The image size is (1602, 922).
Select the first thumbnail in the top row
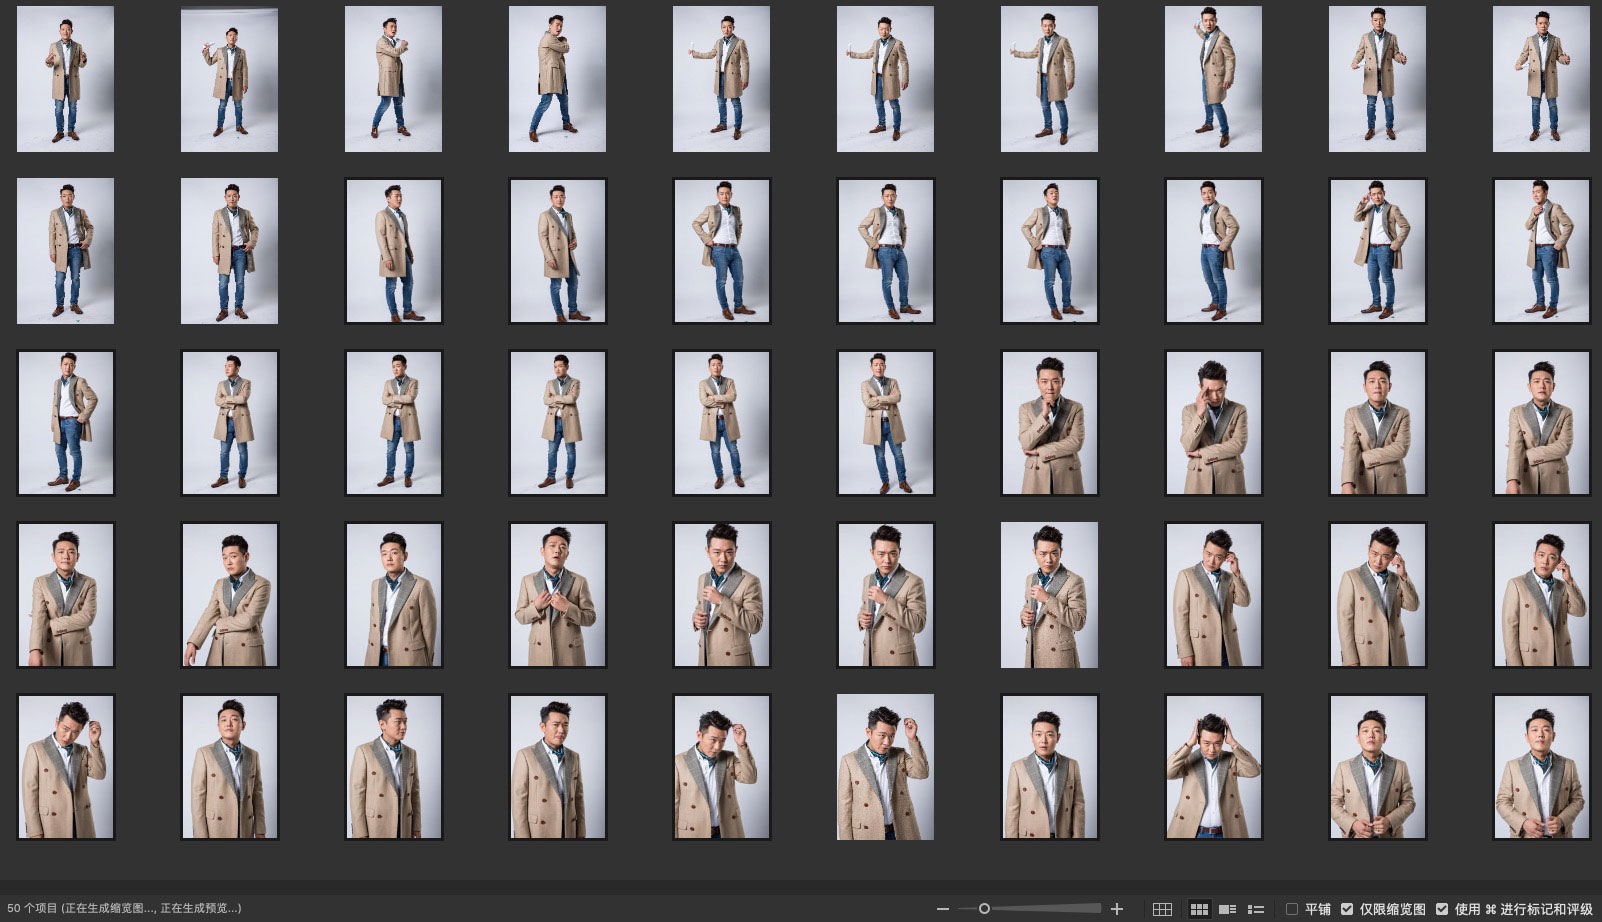coord(65,79)
